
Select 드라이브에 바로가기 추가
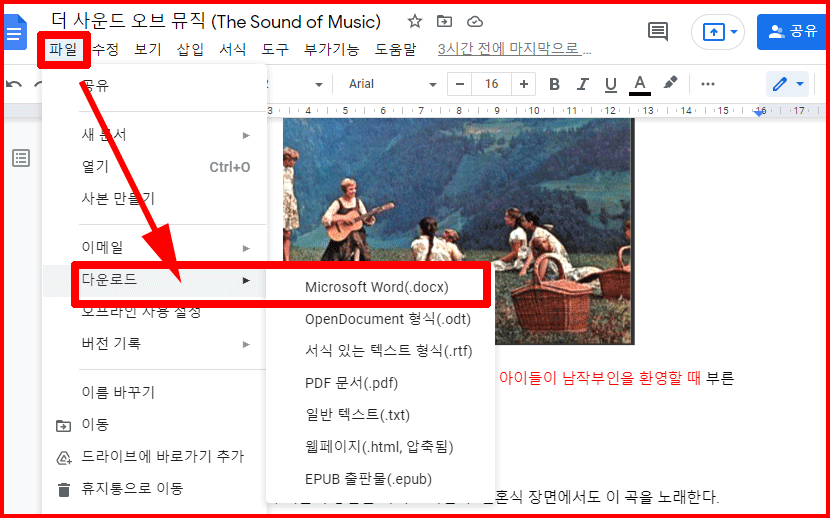click(x=154, y=457)
